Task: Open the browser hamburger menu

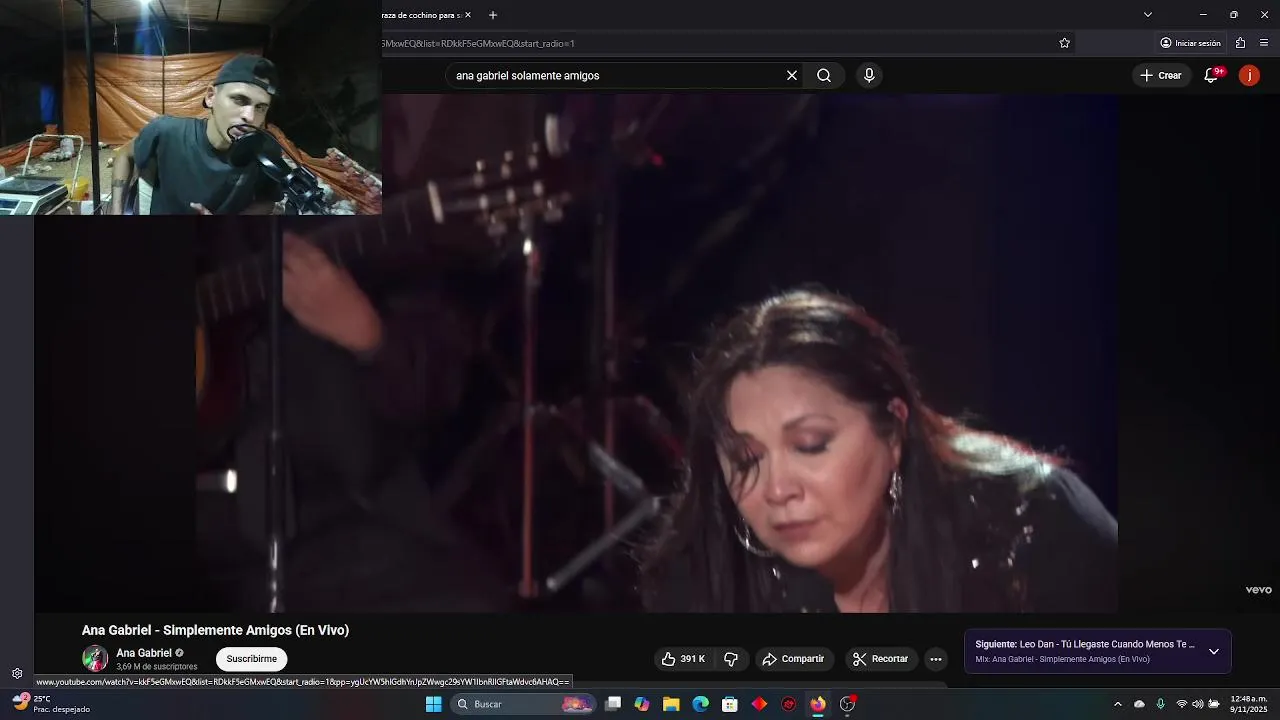Action: pos(1264,43)
